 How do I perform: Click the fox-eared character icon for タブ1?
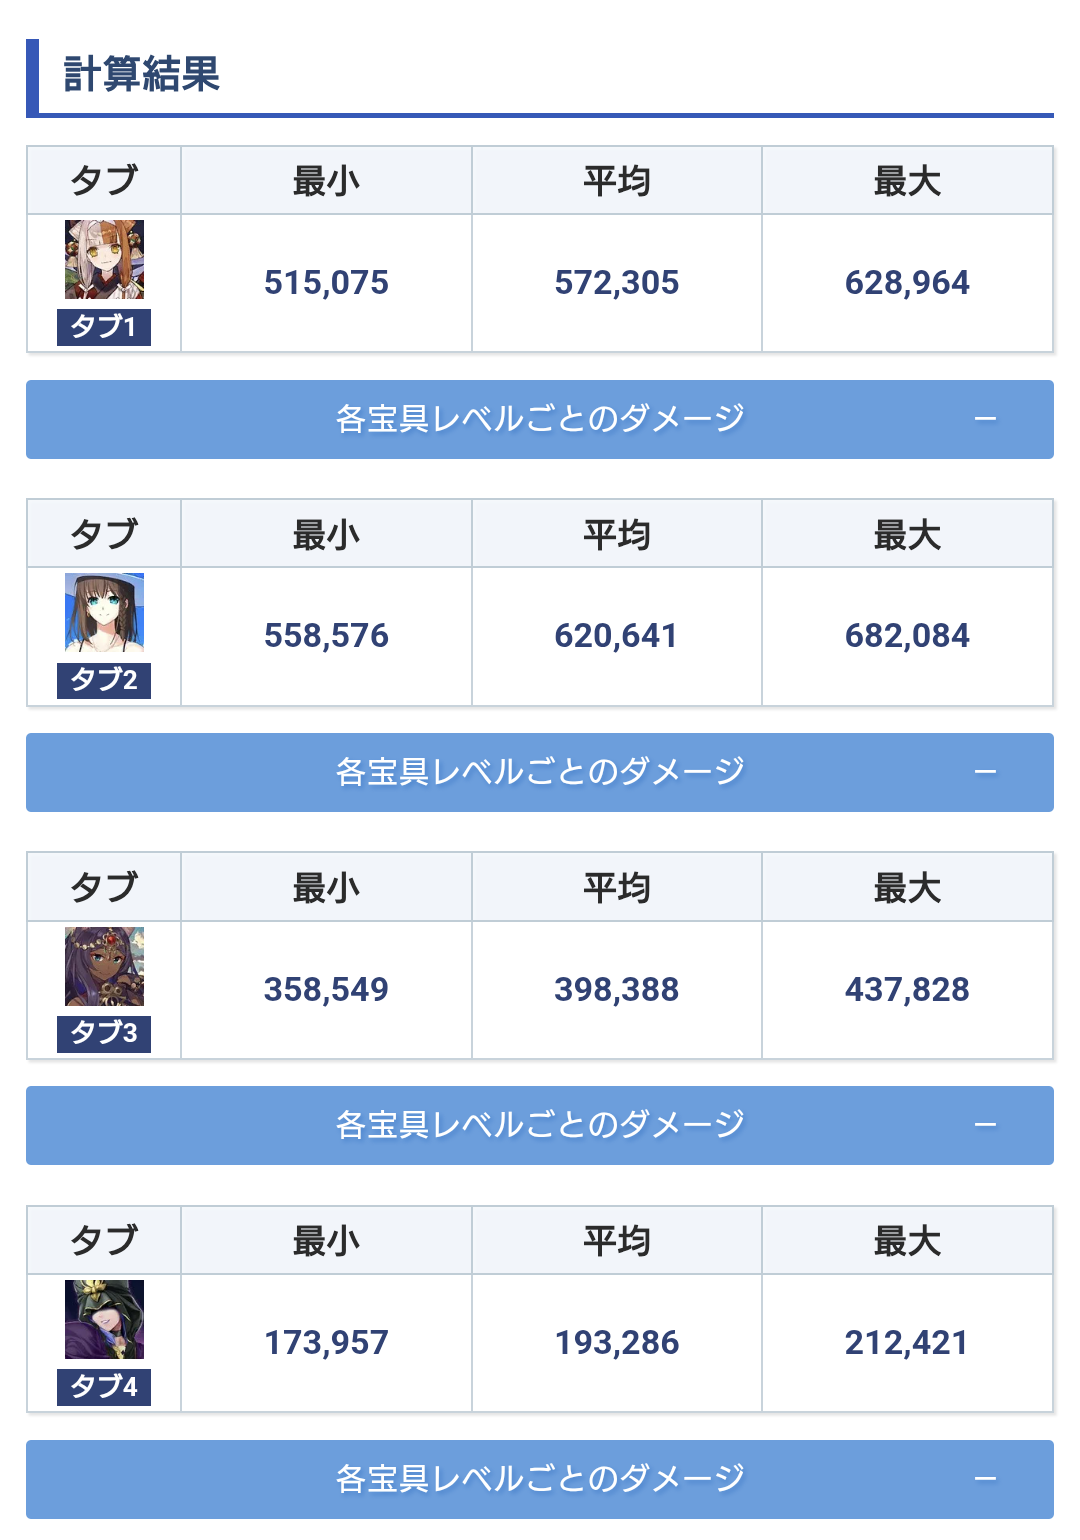(104, 260)
